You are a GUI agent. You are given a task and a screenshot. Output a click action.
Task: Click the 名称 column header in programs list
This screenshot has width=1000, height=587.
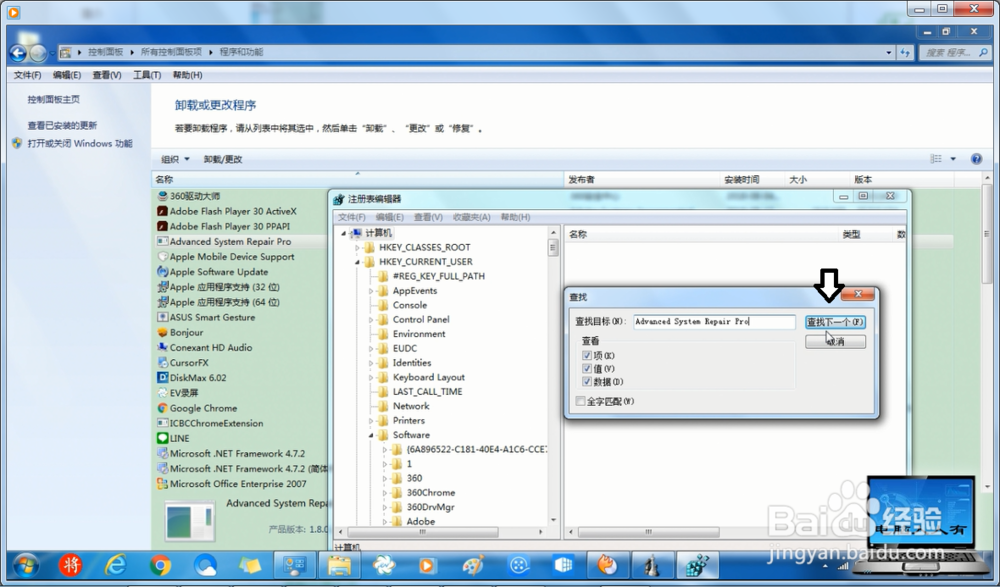coord(357,180)
